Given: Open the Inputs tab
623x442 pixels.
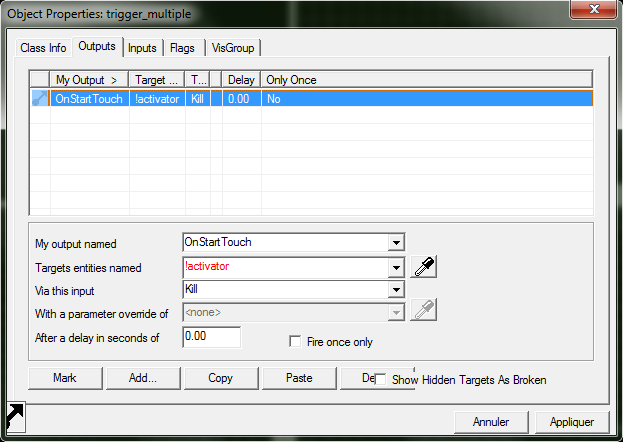Looking at the screenshot, I should coord(142,48).
